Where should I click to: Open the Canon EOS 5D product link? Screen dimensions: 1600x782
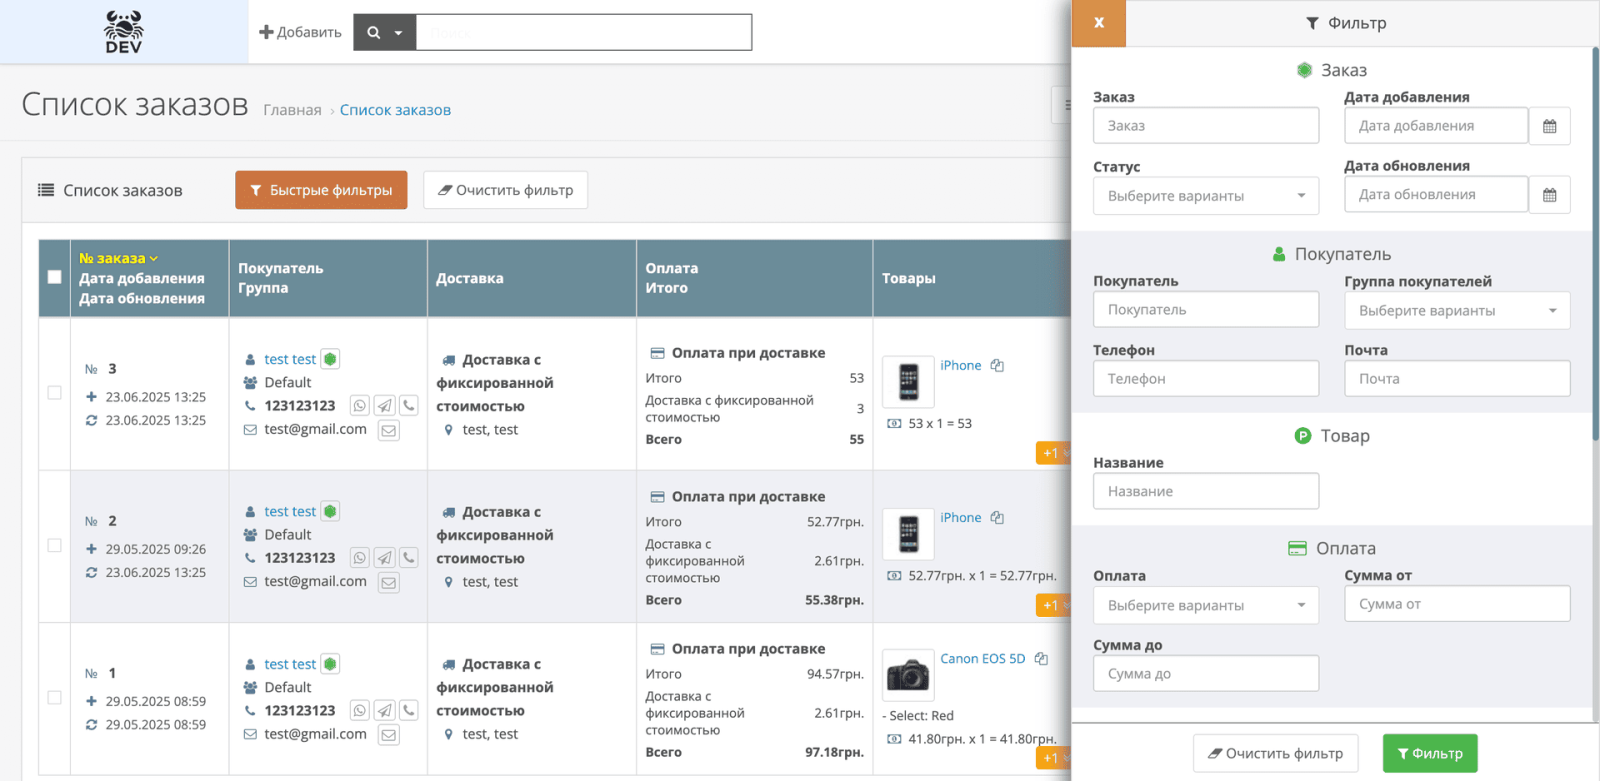point(982,658)
